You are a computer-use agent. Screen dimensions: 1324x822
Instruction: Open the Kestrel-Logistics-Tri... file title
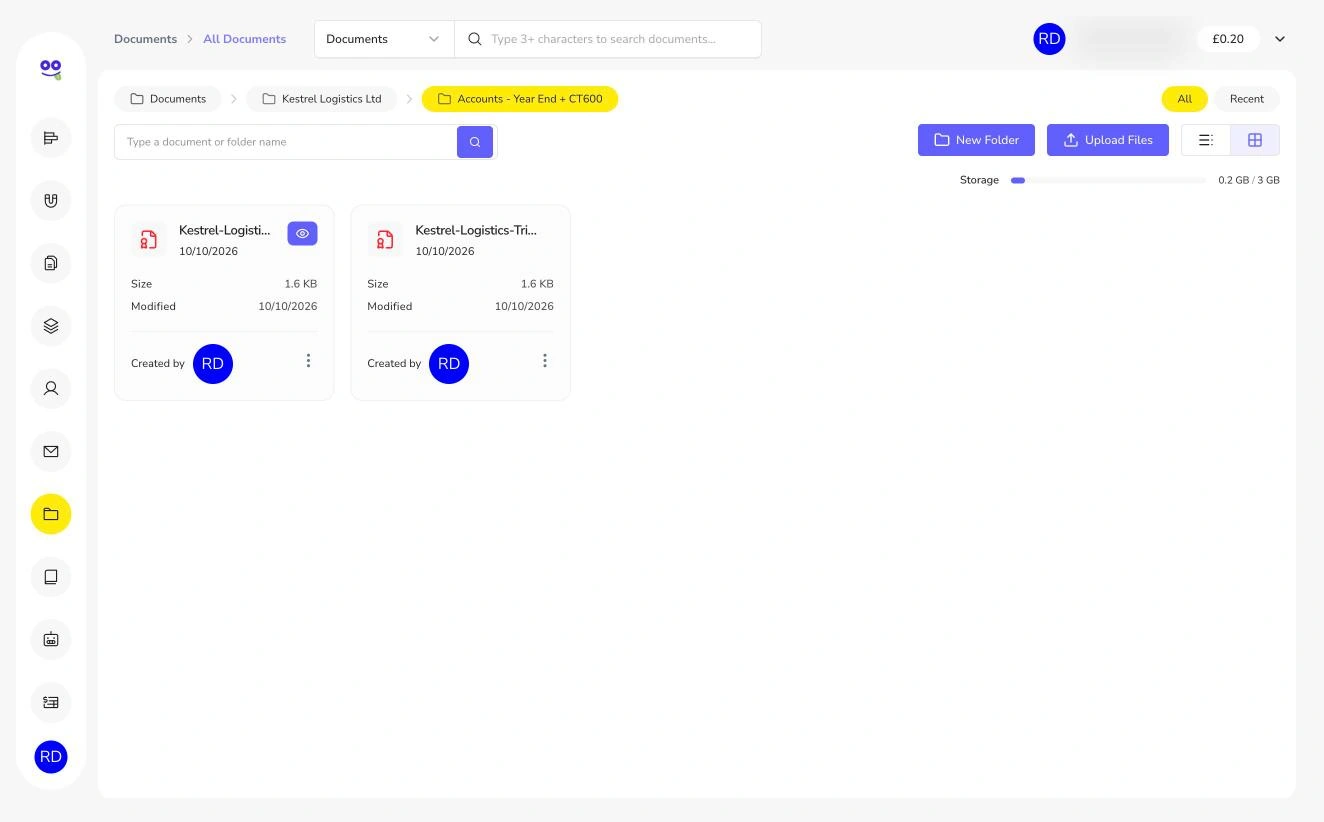tap(476, 230)
